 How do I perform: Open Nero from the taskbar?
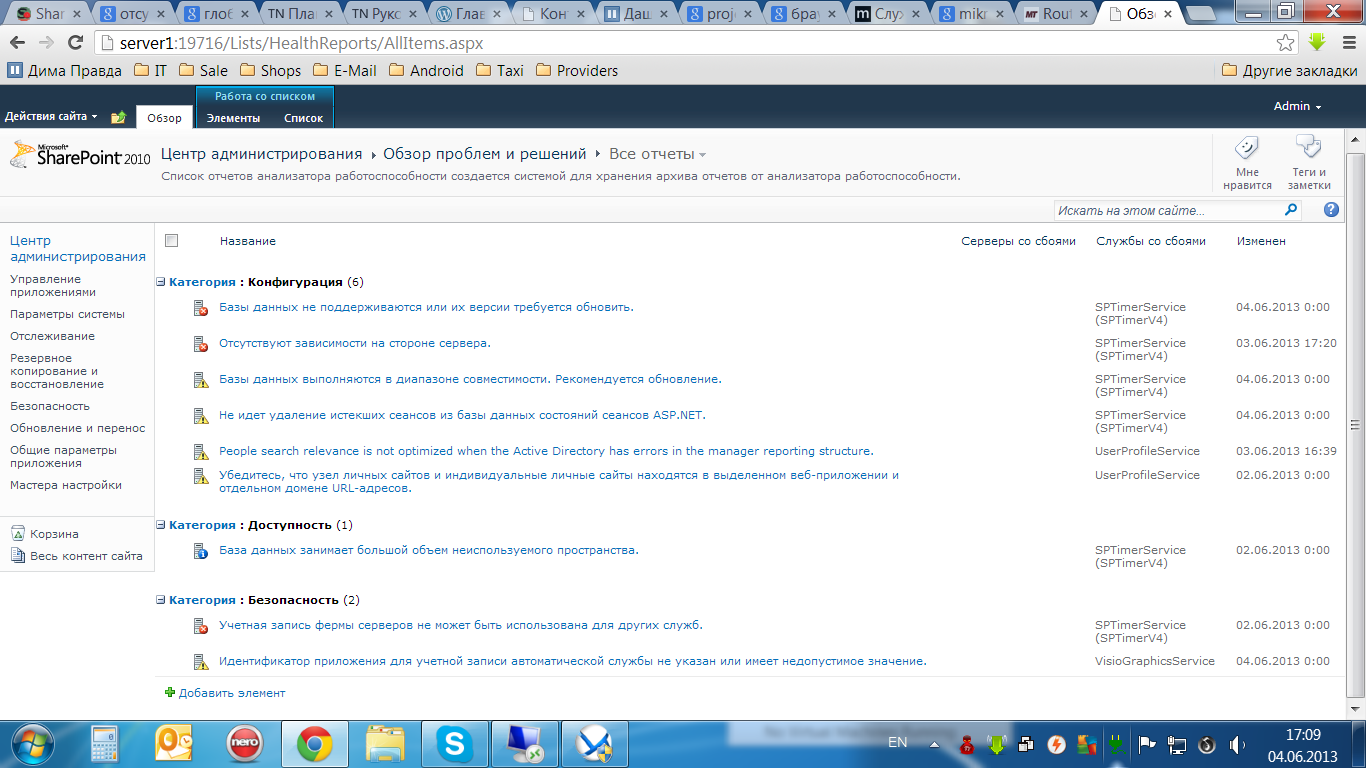pos(244,744)
